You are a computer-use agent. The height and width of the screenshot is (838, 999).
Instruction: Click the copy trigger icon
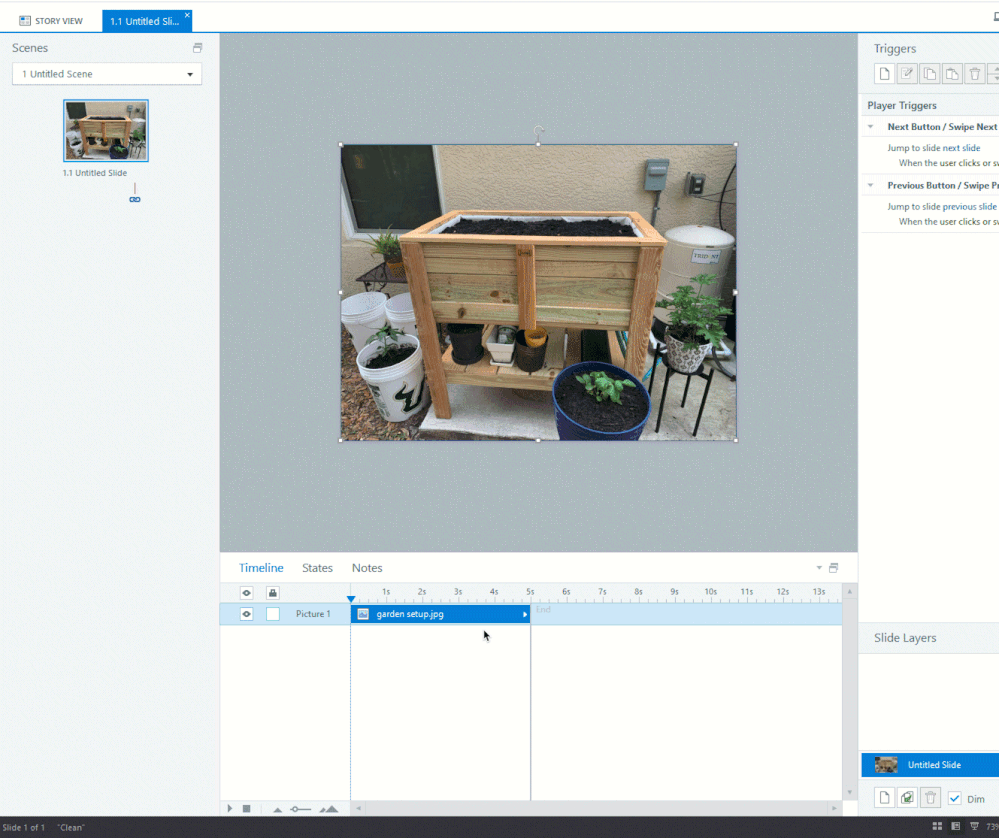click(930, 74)
